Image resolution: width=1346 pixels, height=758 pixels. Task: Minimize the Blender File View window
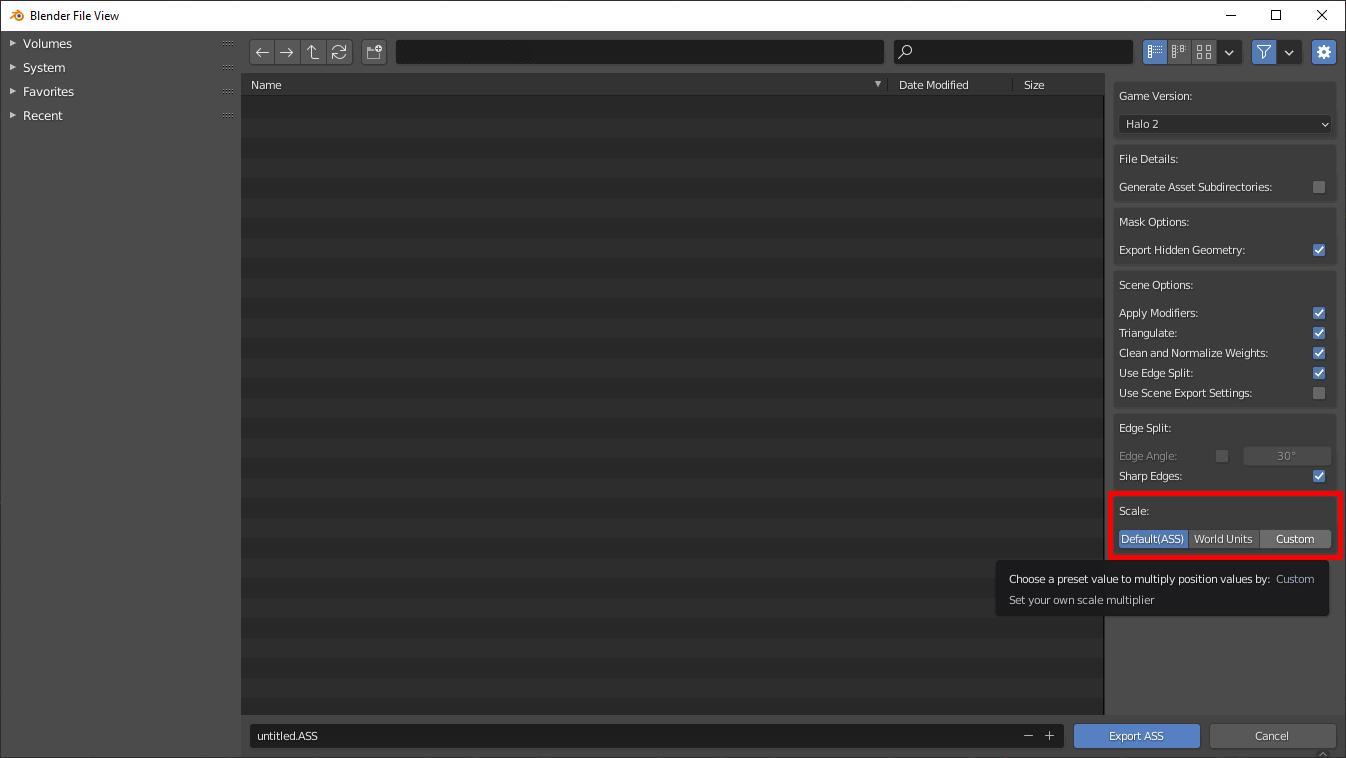(x=1230, y=15)
